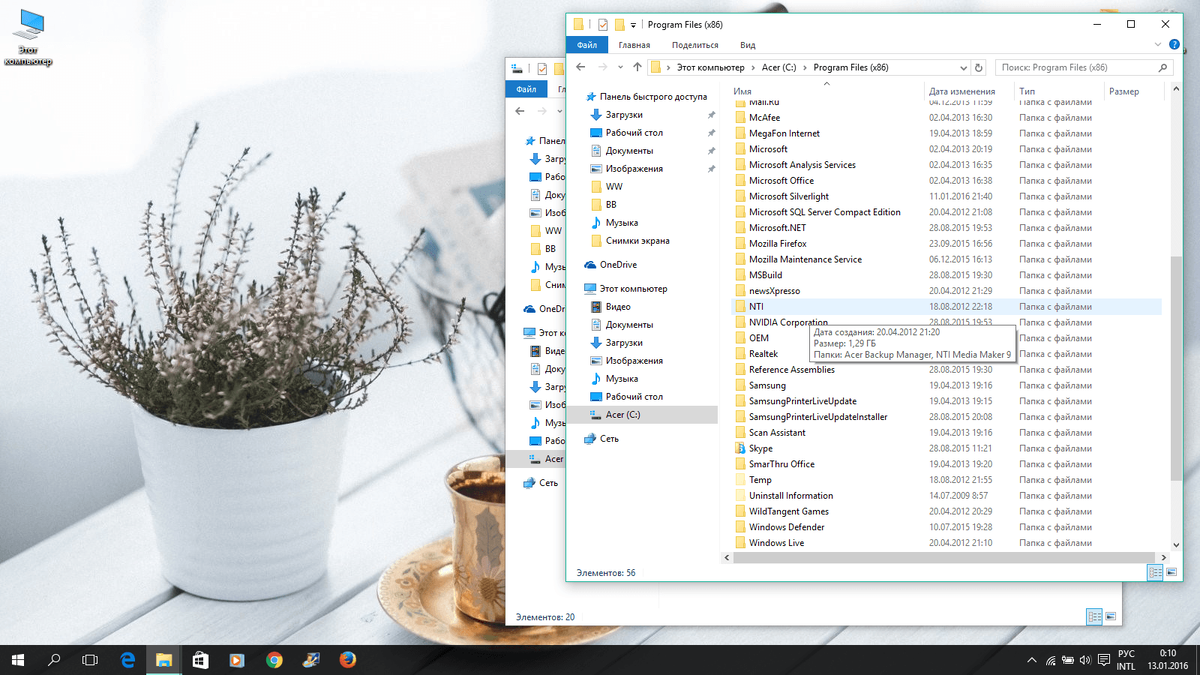Open Explorer Help with the question mark icon
The width and height of the screenshot is (1200, 675).
click(1175, 44)
